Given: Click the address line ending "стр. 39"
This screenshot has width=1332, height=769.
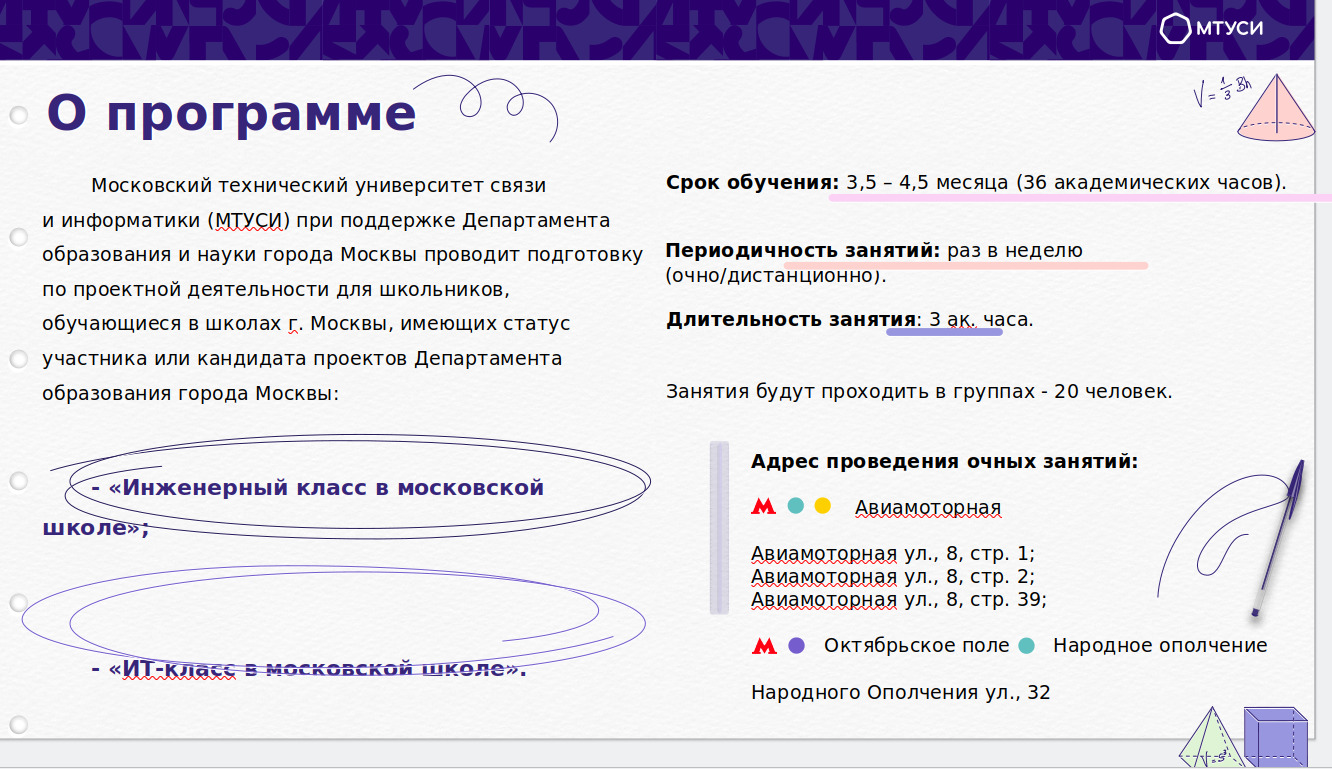Looking at the screenshot, I should coord(898,599).
